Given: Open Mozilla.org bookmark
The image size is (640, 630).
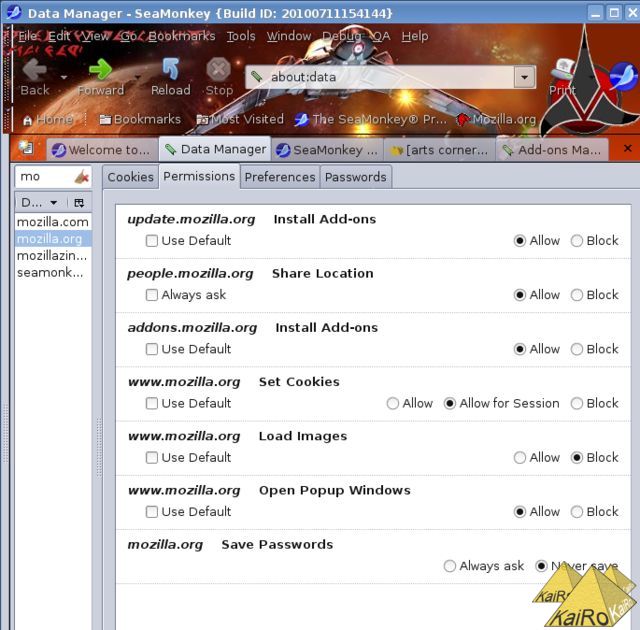Looking at the screenshot, I should tap(496, 120).
